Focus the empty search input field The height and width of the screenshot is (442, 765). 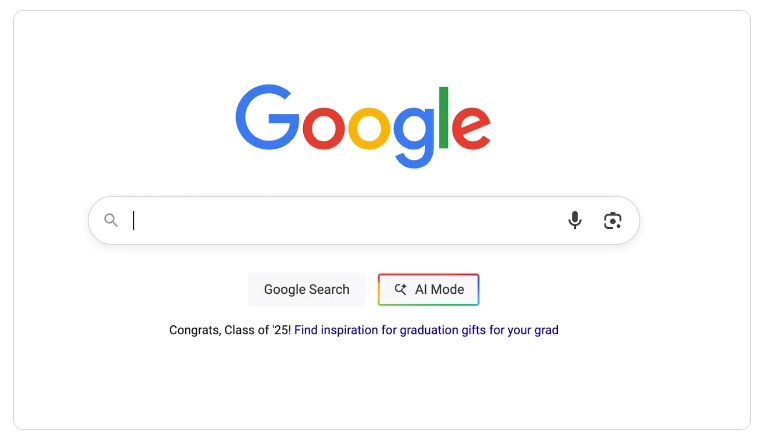click(344, 221)
